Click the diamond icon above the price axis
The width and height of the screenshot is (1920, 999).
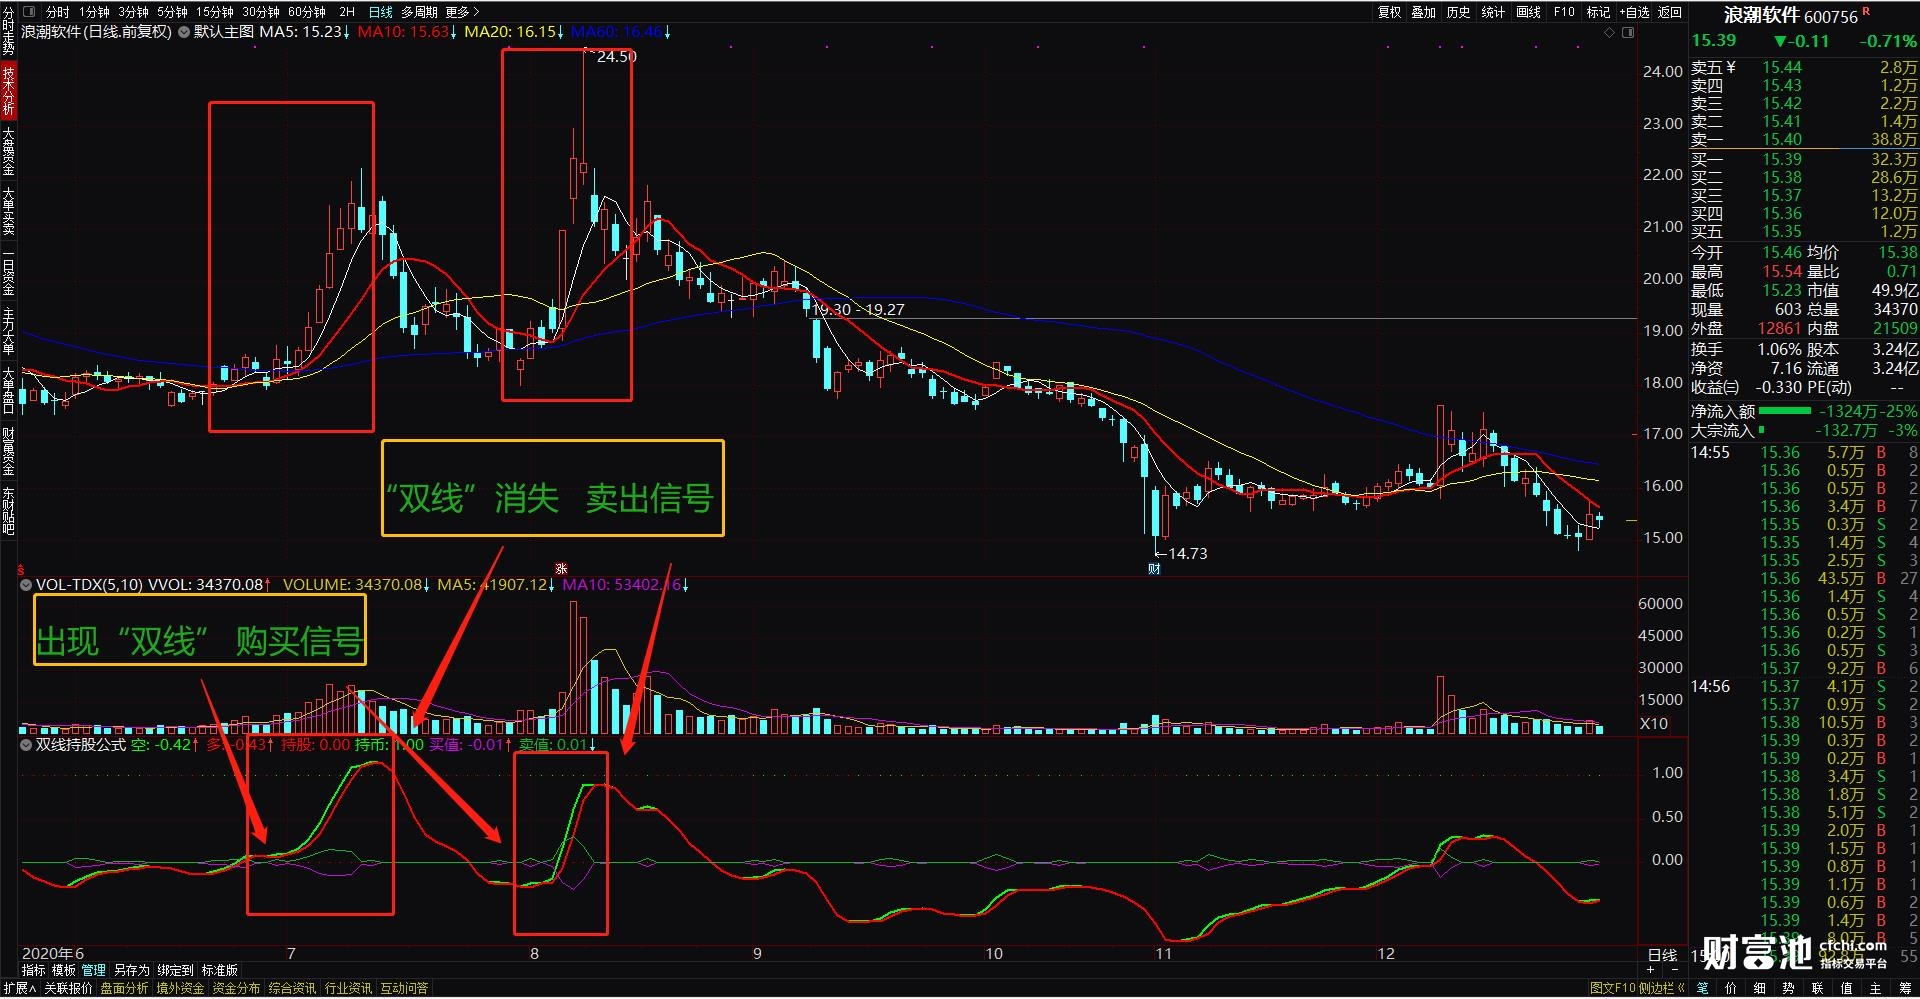point(1609,33)
